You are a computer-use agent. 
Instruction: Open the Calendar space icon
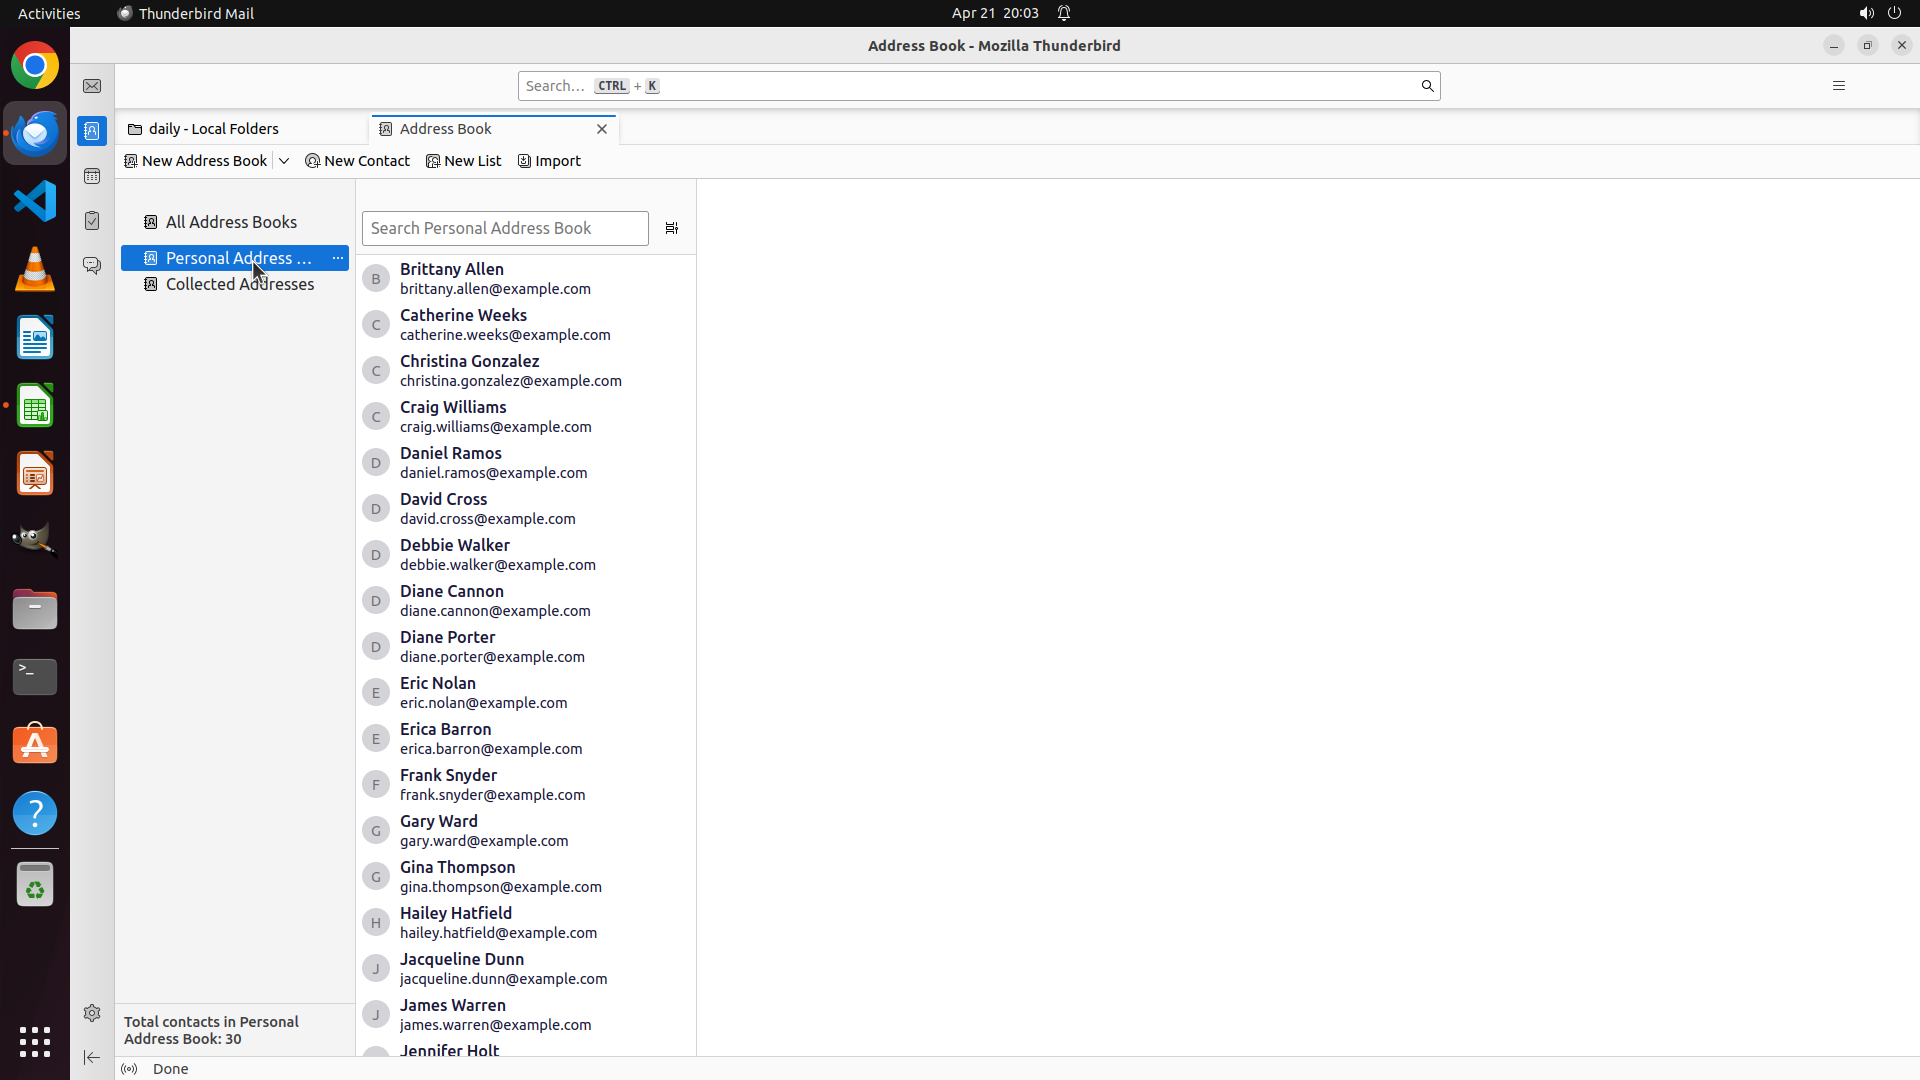point(92,176)
